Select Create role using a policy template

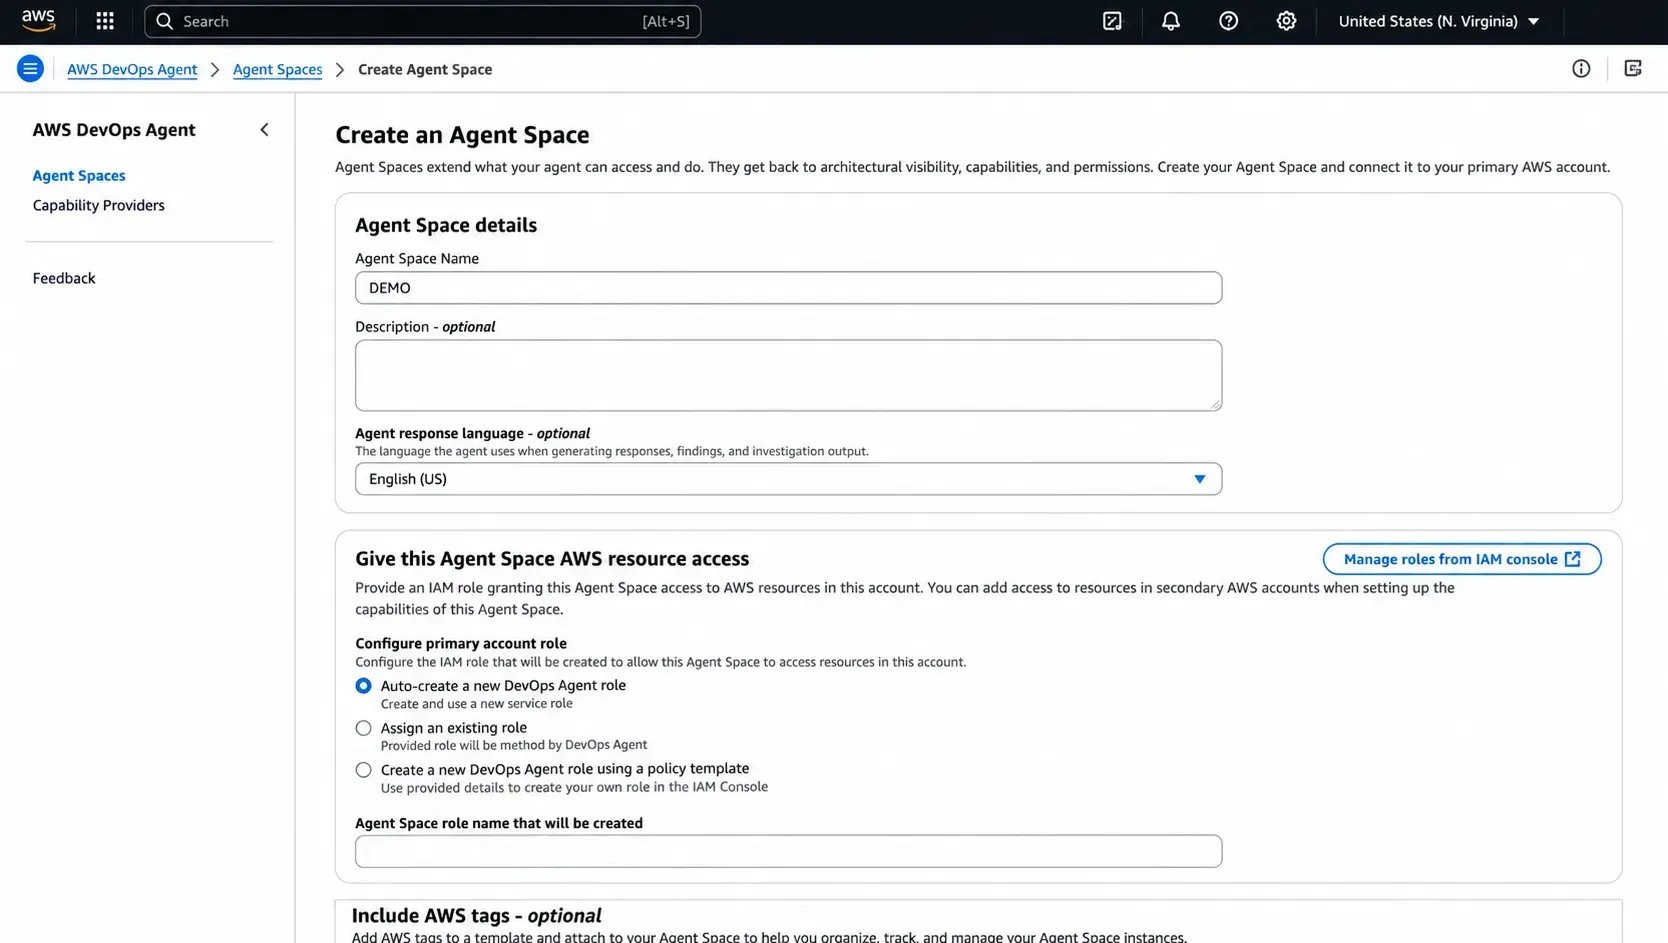pos(363,770)
